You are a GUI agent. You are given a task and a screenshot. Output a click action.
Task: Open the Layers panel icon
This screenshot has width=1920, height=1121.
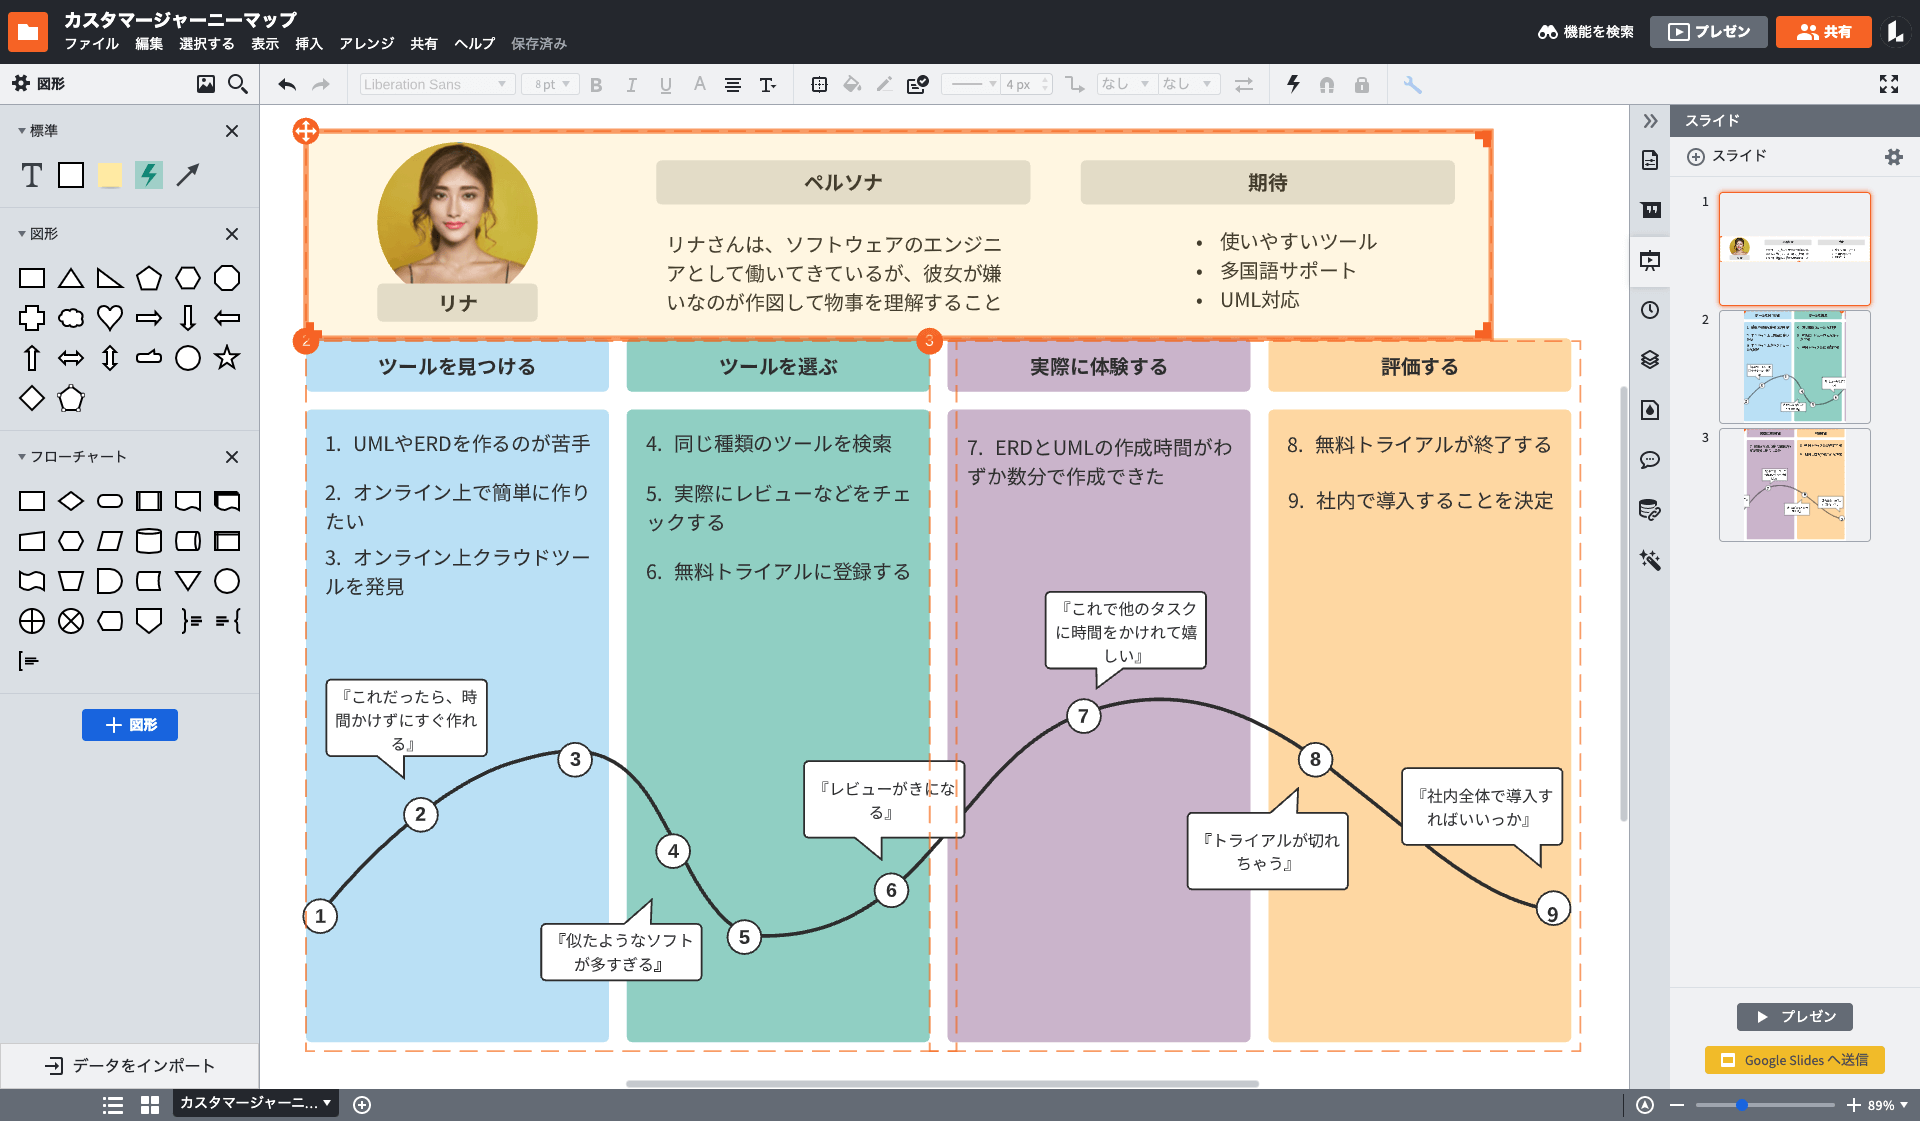(1650, 360)
